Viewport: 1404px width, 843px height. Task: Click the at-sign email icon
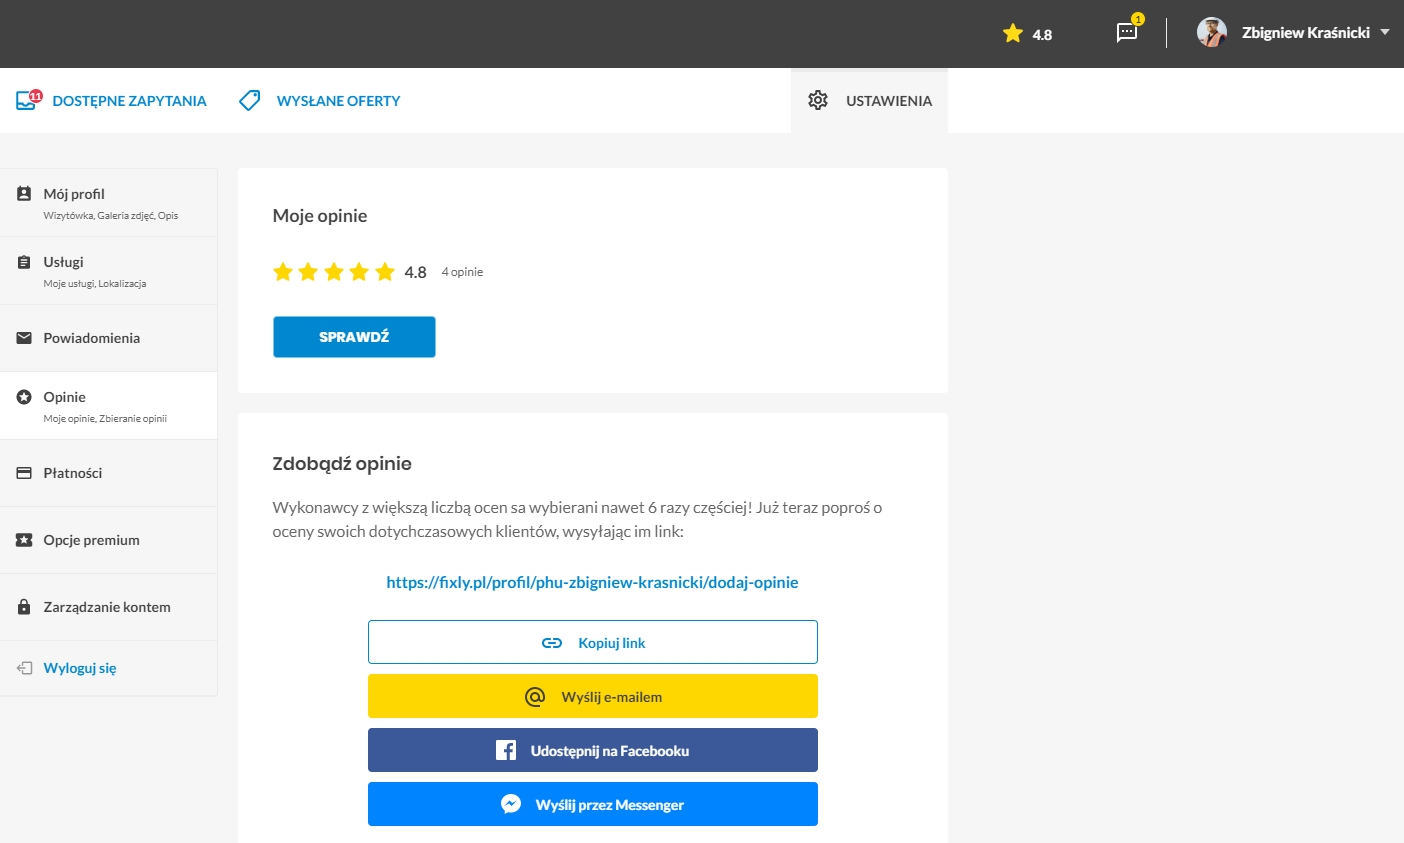point(535,696)
